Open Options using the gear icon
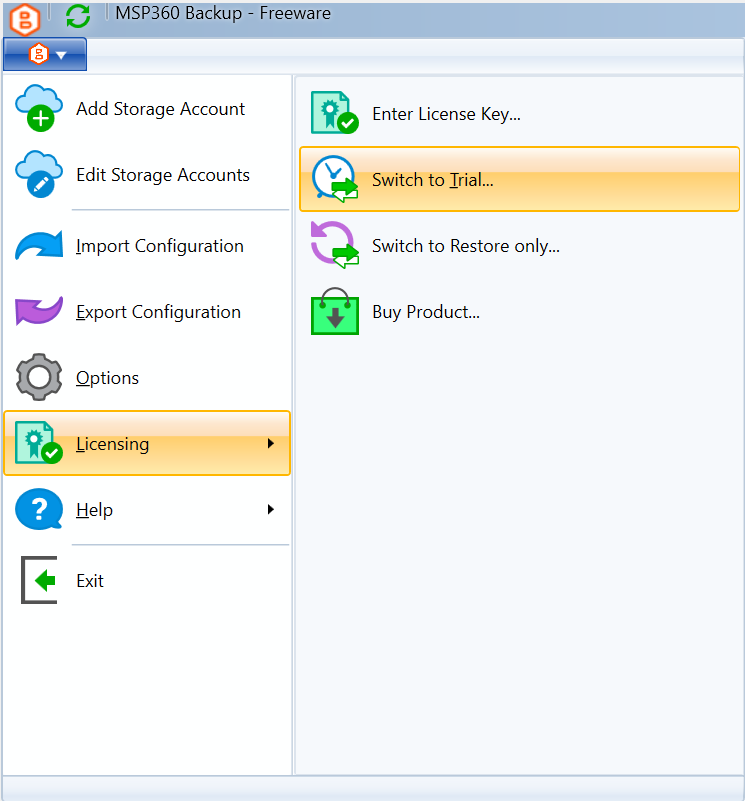This screenshot has width=745, height=801. click(38, 377)
